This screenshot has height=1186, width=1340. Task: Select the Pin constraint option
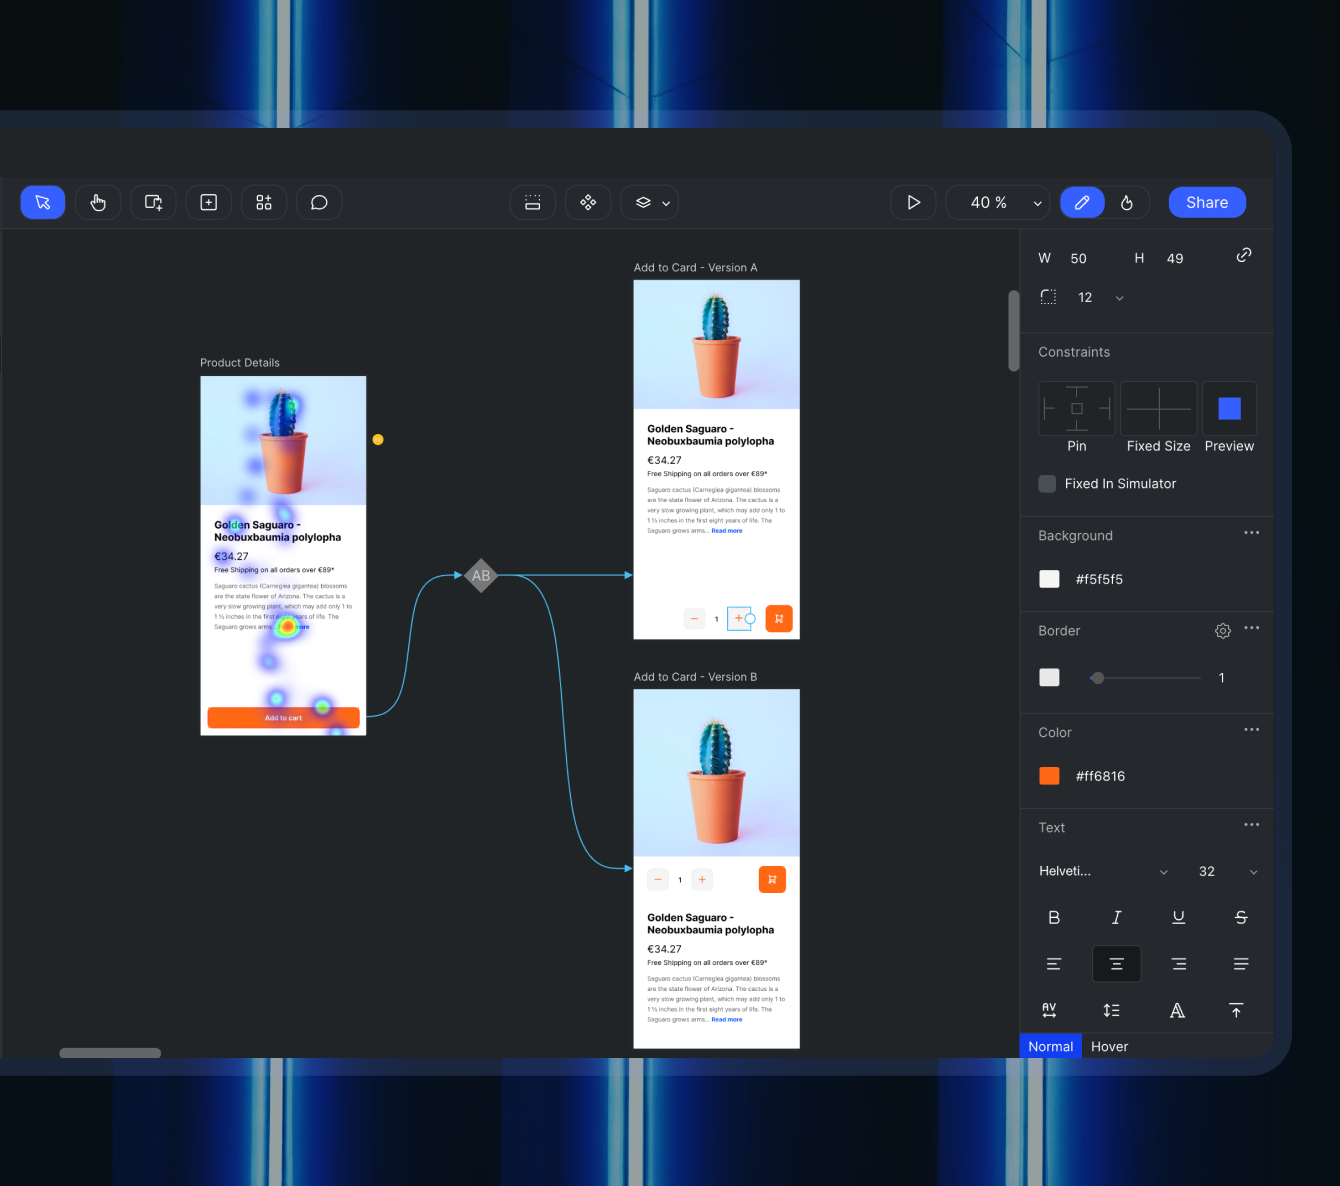click(1076, 409)
